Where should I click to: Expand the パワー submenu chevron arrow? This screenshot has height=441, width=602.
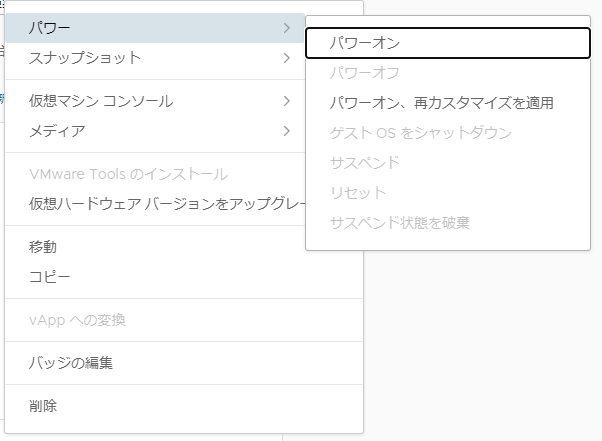click(x=286, y=28)
